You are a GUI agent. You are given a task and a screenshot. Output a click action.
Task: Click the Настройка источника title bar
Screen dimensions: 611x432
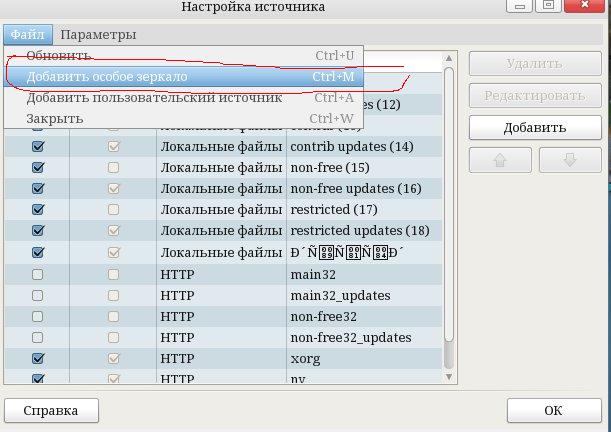253,7
